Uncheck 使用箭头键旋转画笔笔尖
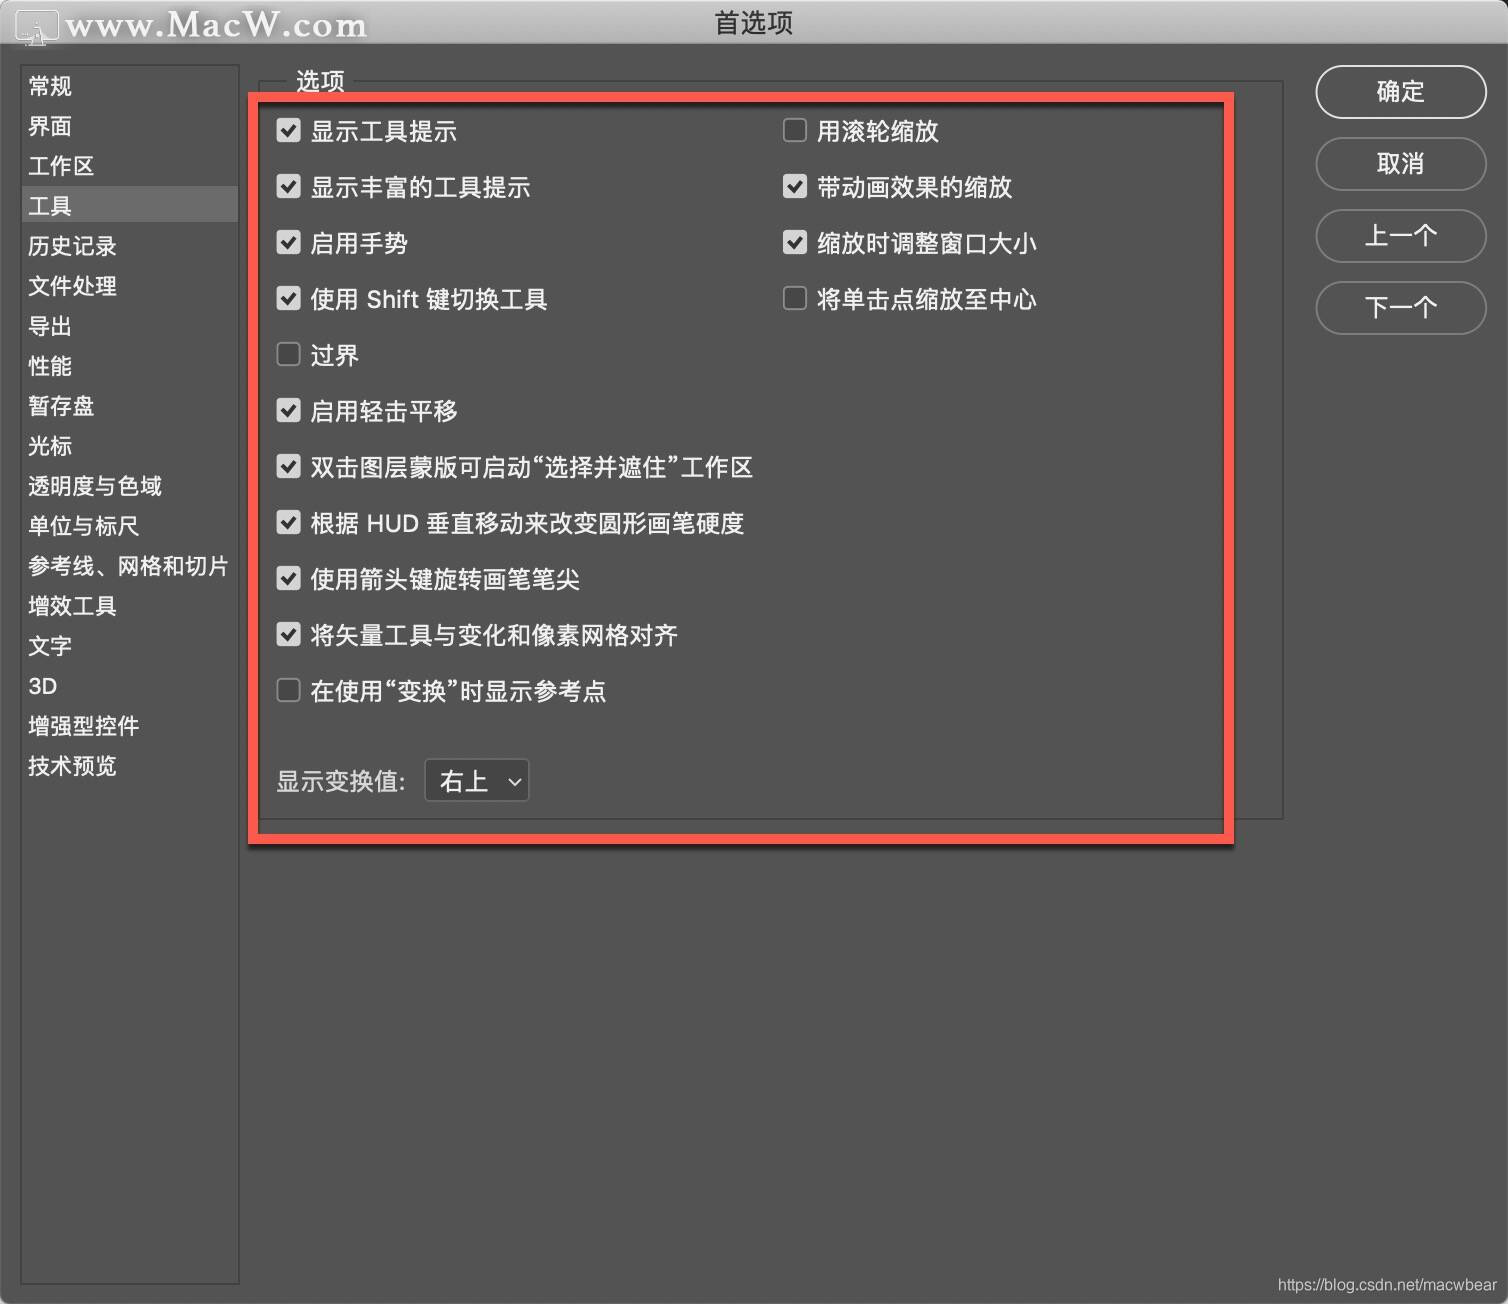1508x1304 pixels. pyautogui.click(x=289, y=579)
